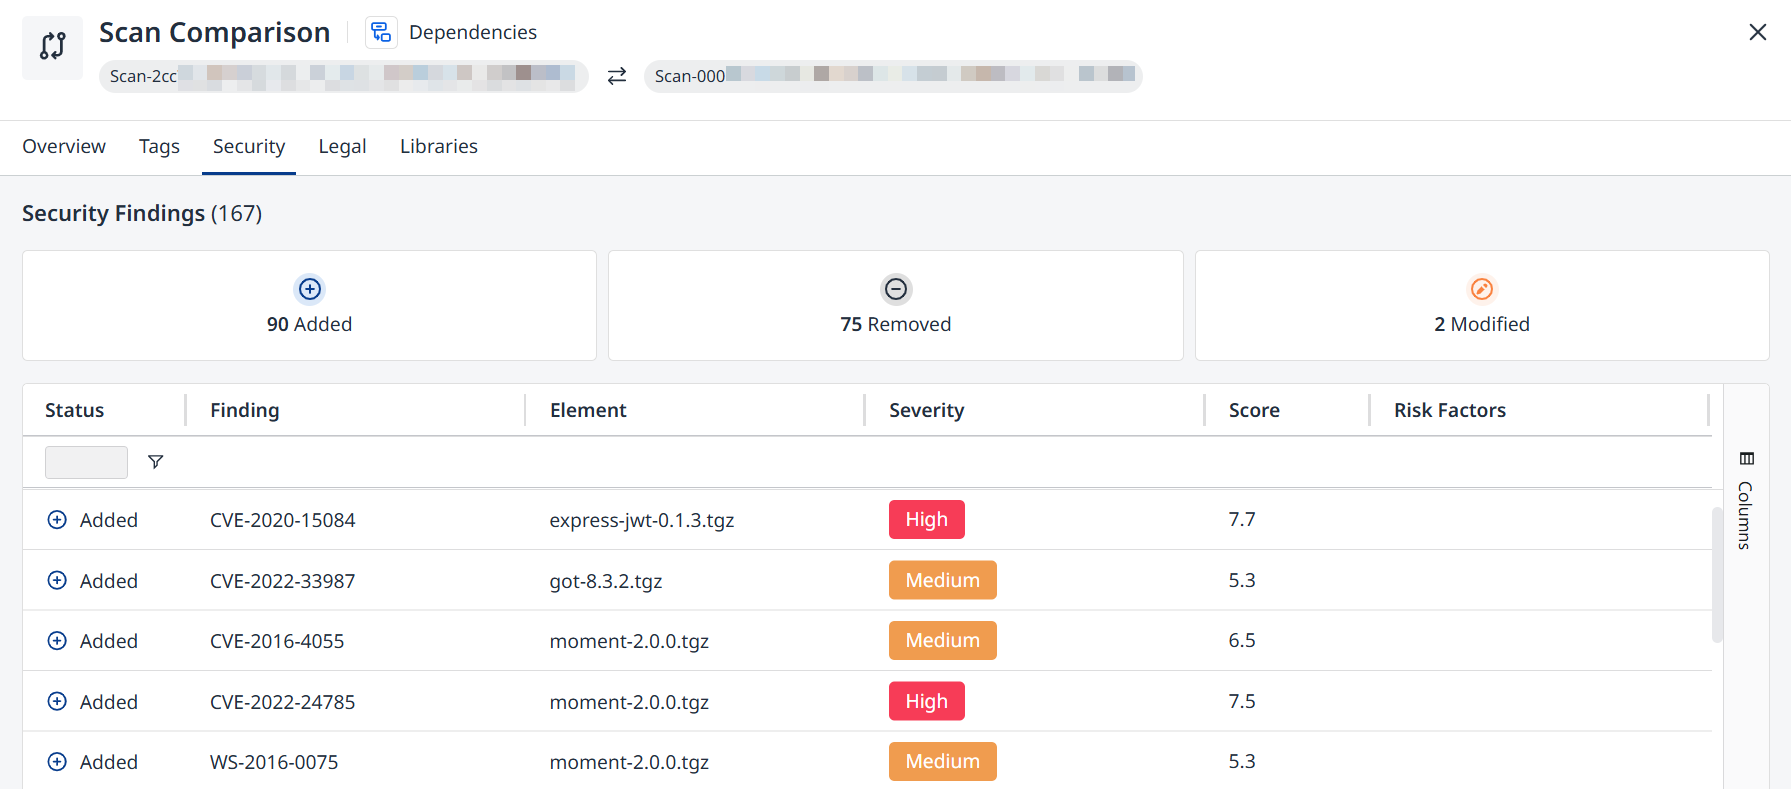The height and width of the screenshot is (789, 1791).
Task: Click the minus icon on 75 Removed card
Action: (896, 289)
